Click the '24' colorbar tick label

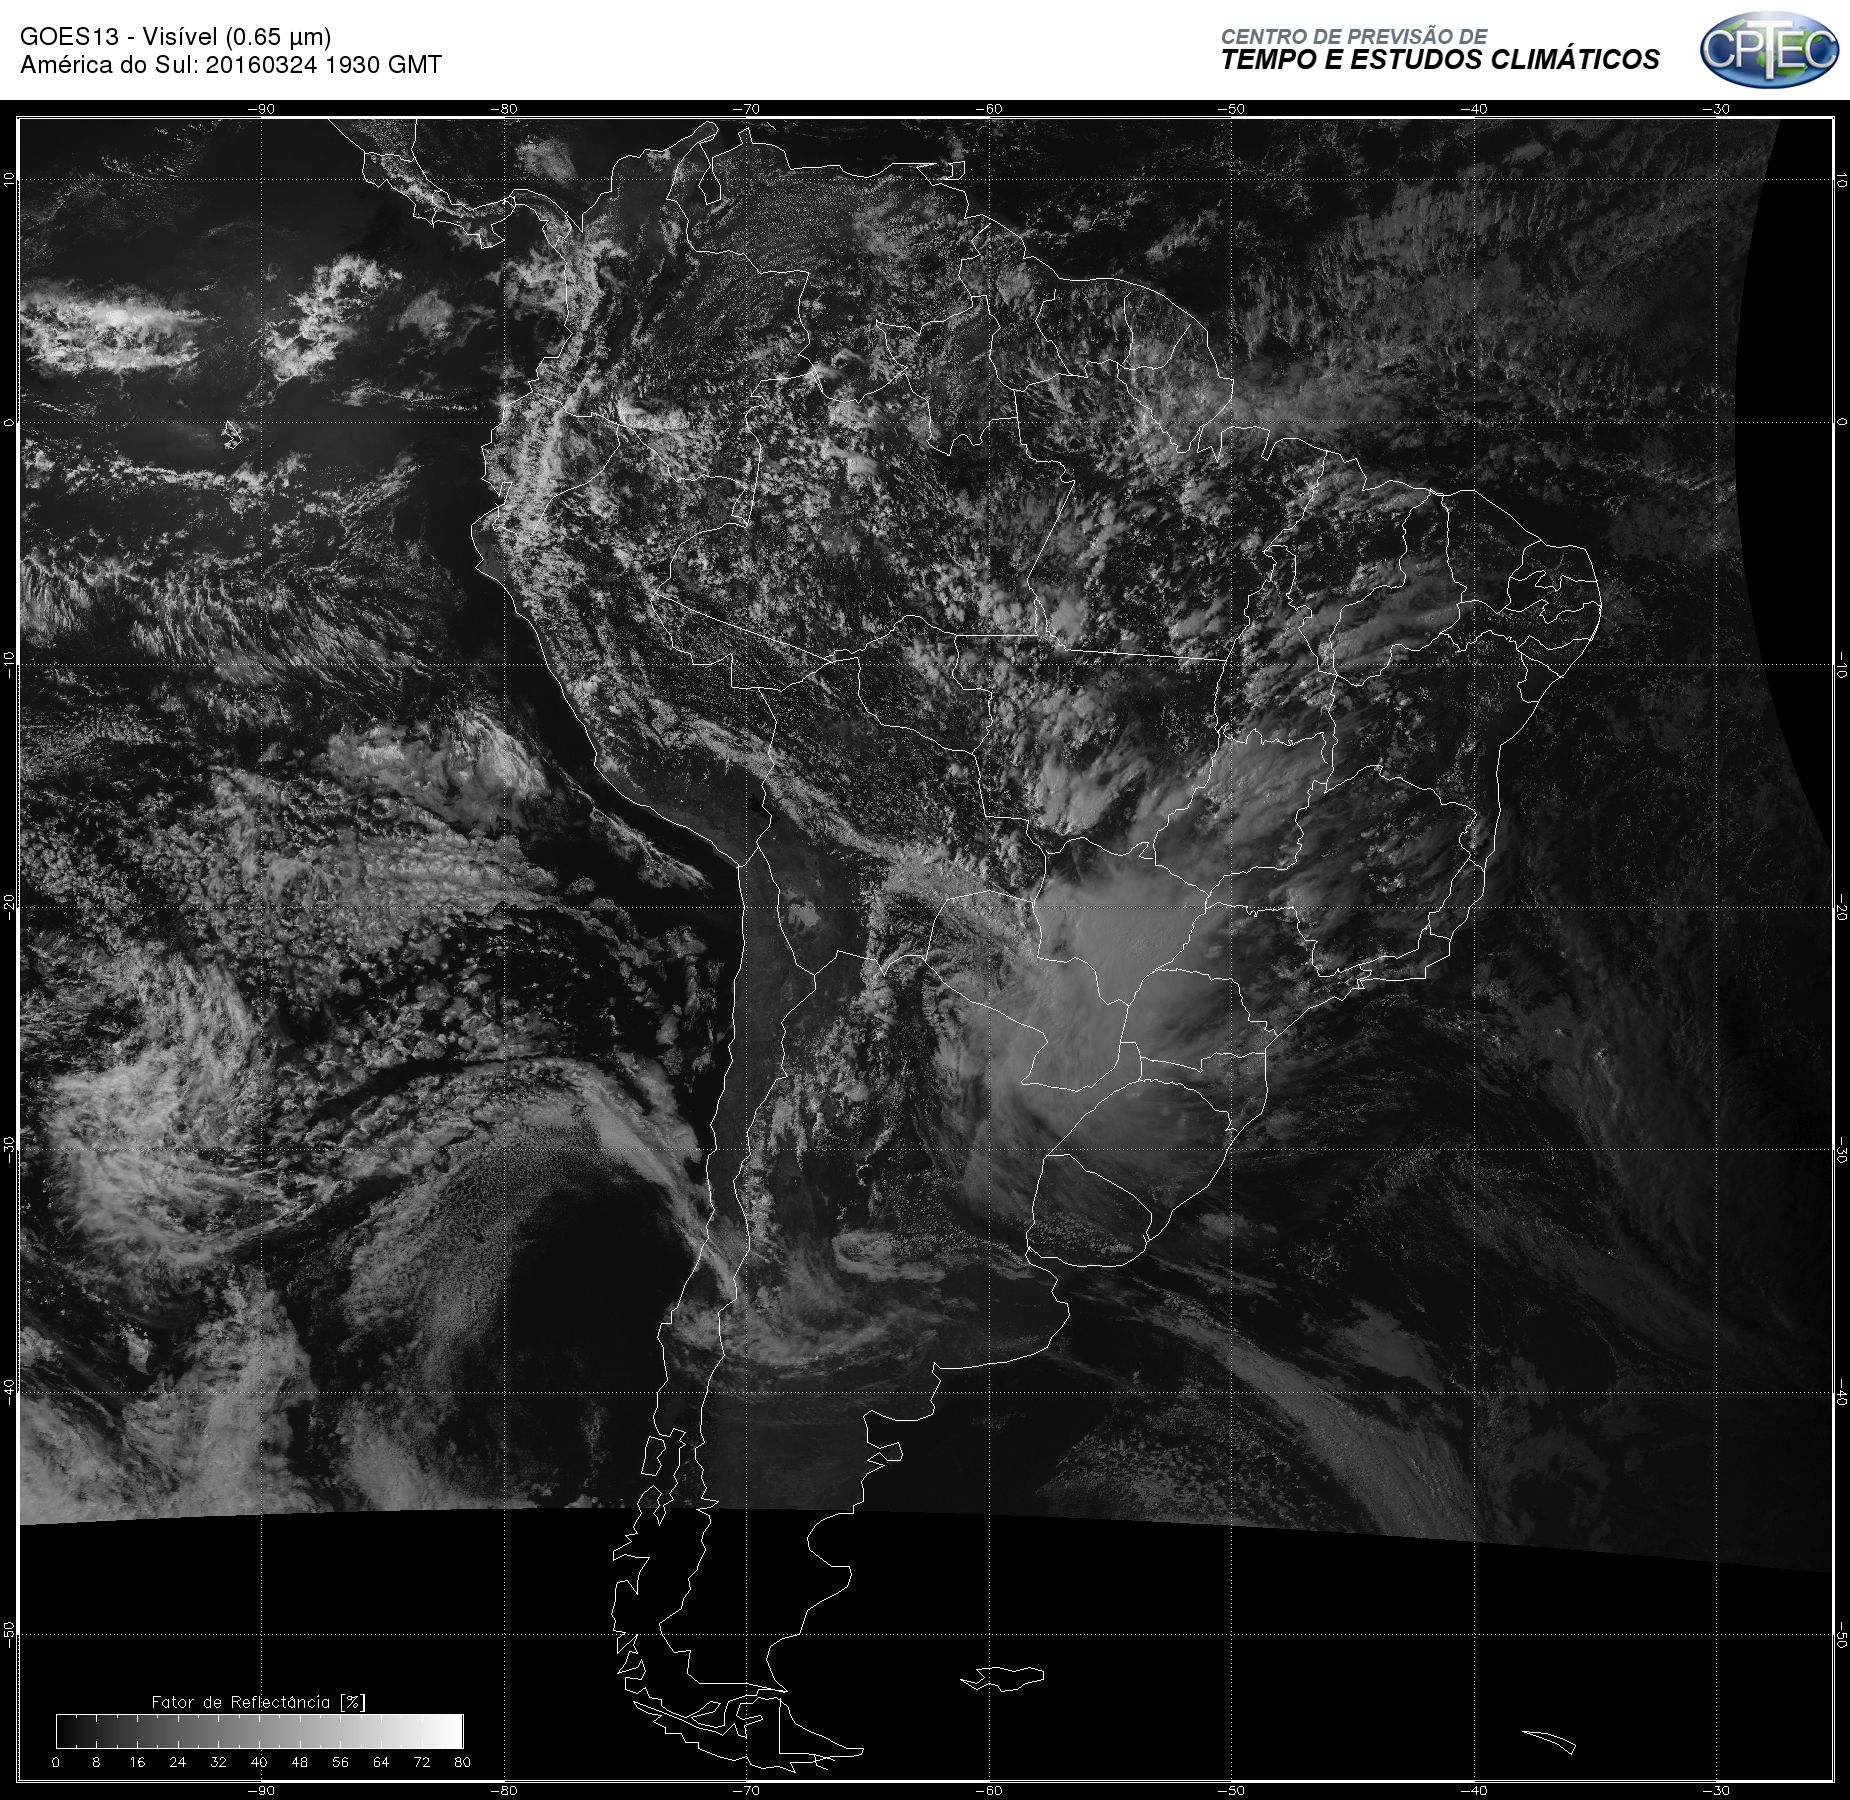(178, 1762)
